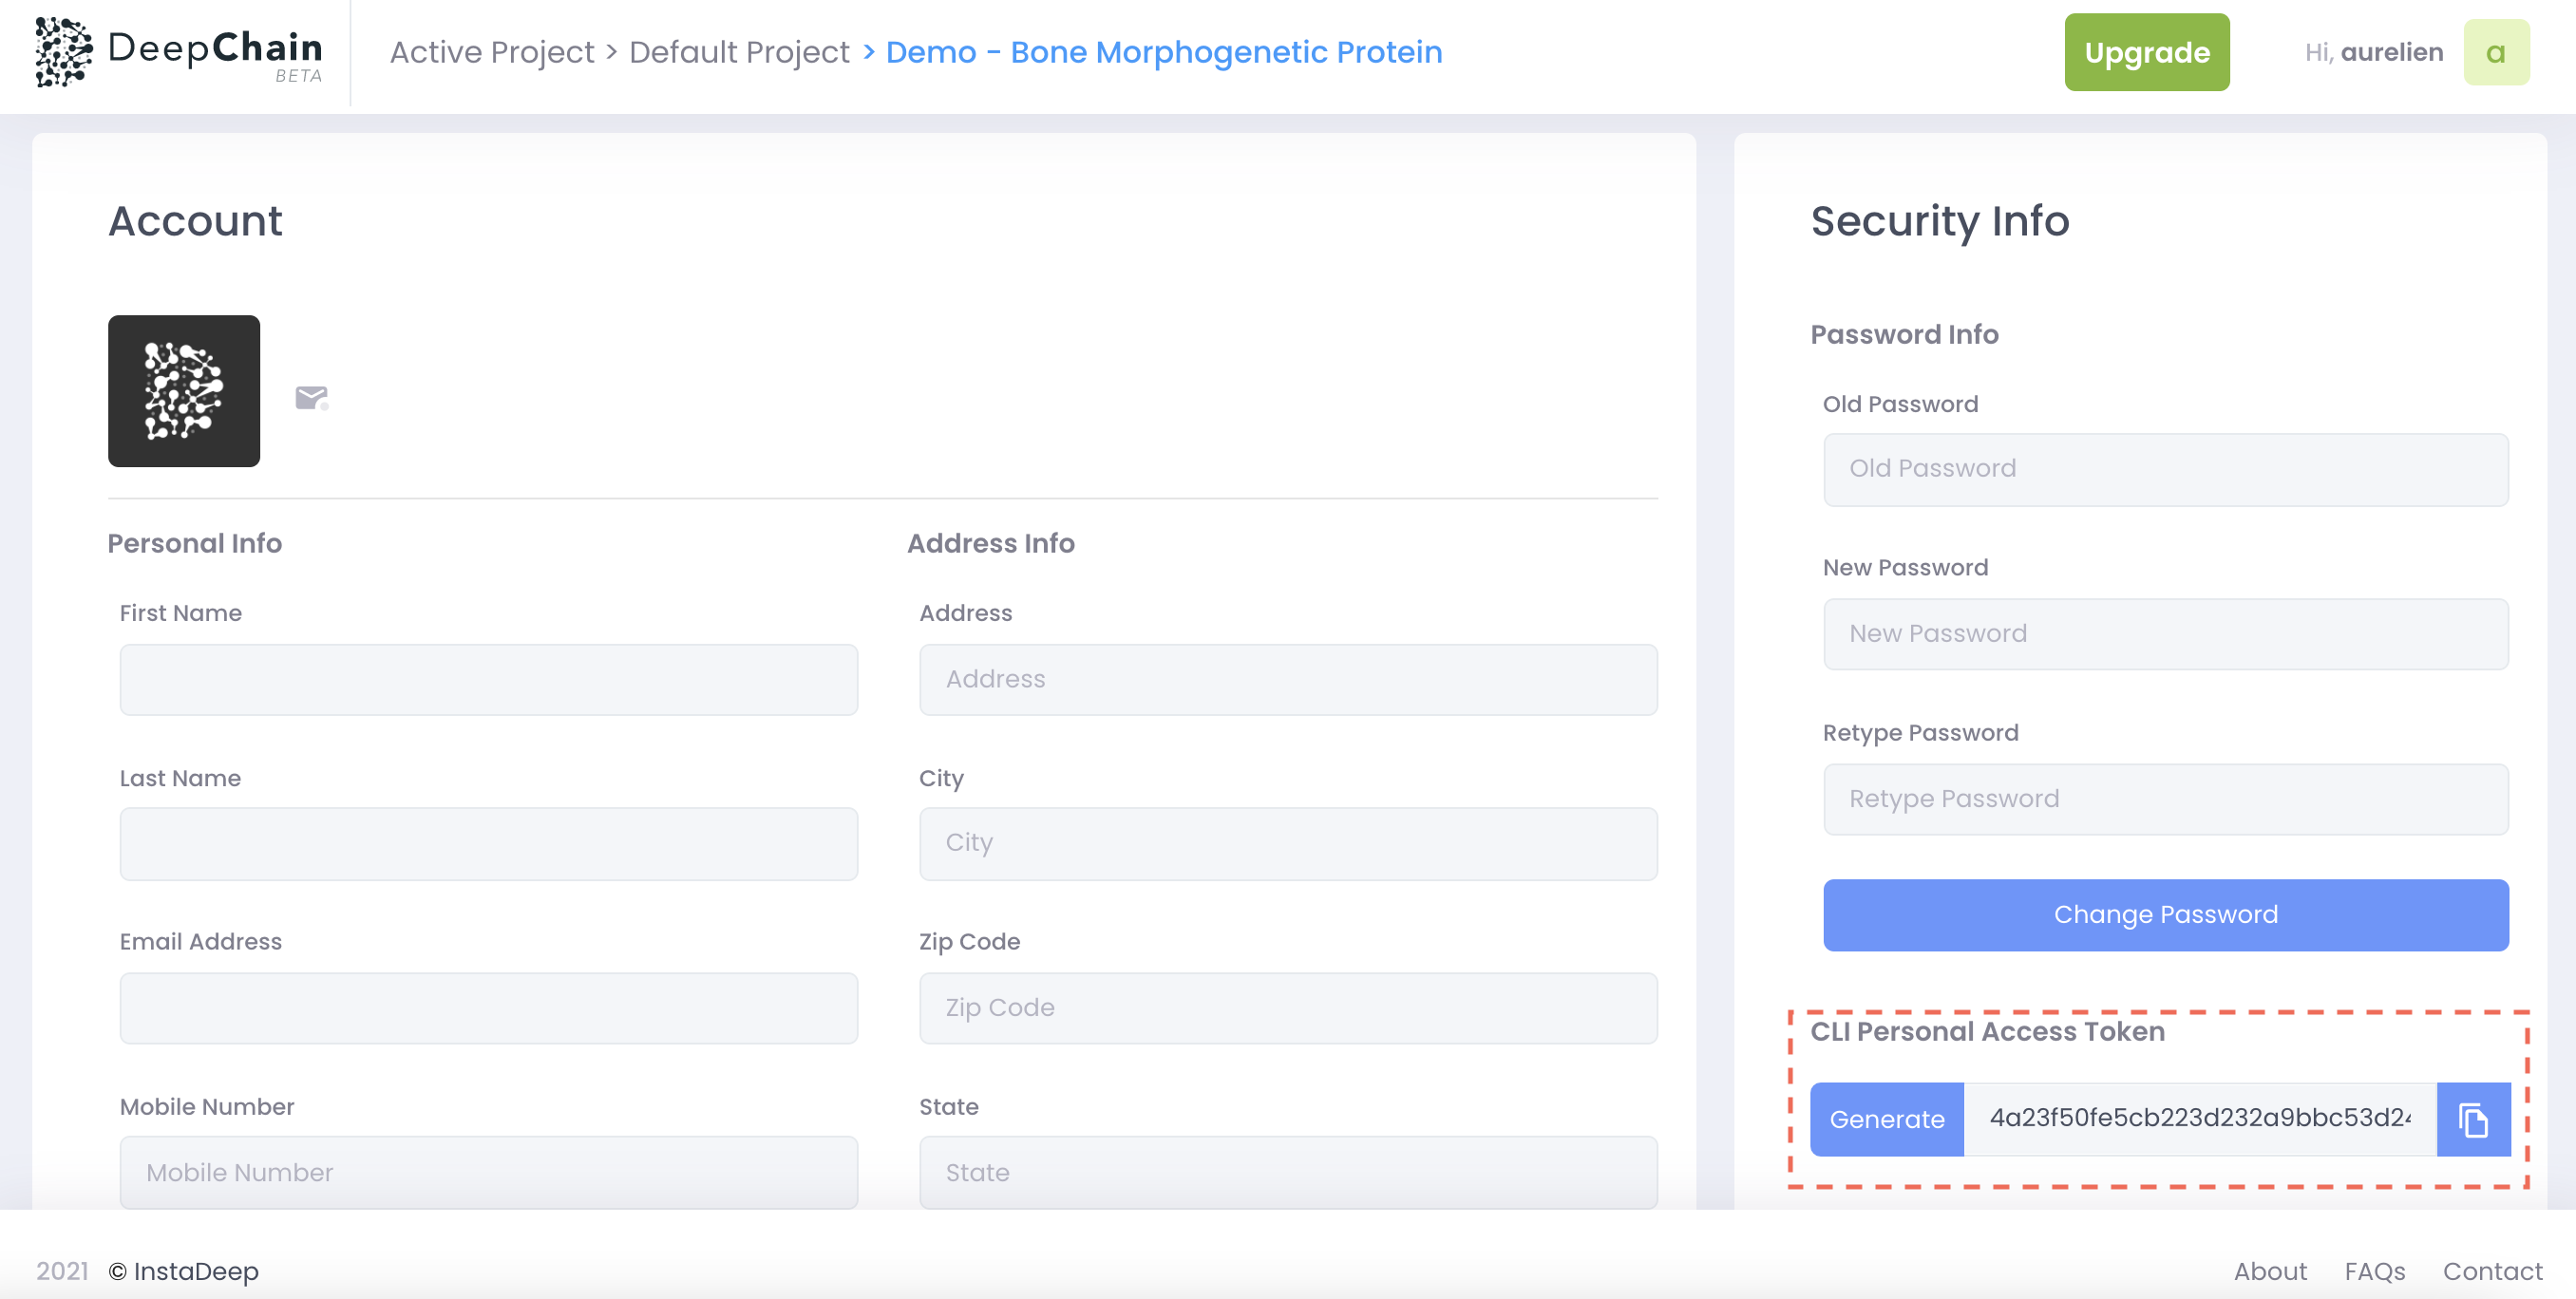The image size is (2576, 1299).
Task: Click the envelope mail icon
Action: (311, 398)
